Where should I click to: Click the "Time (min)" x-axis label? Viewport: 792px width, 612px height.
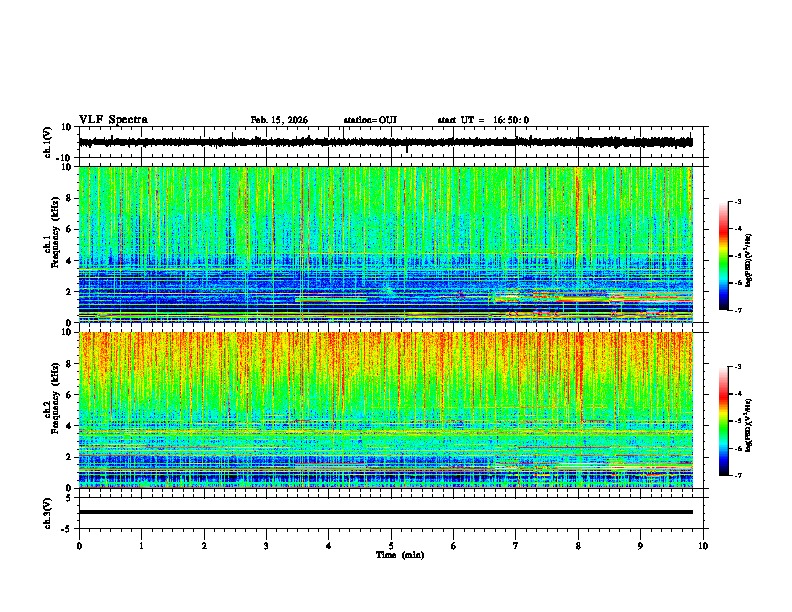click(400, 555)
